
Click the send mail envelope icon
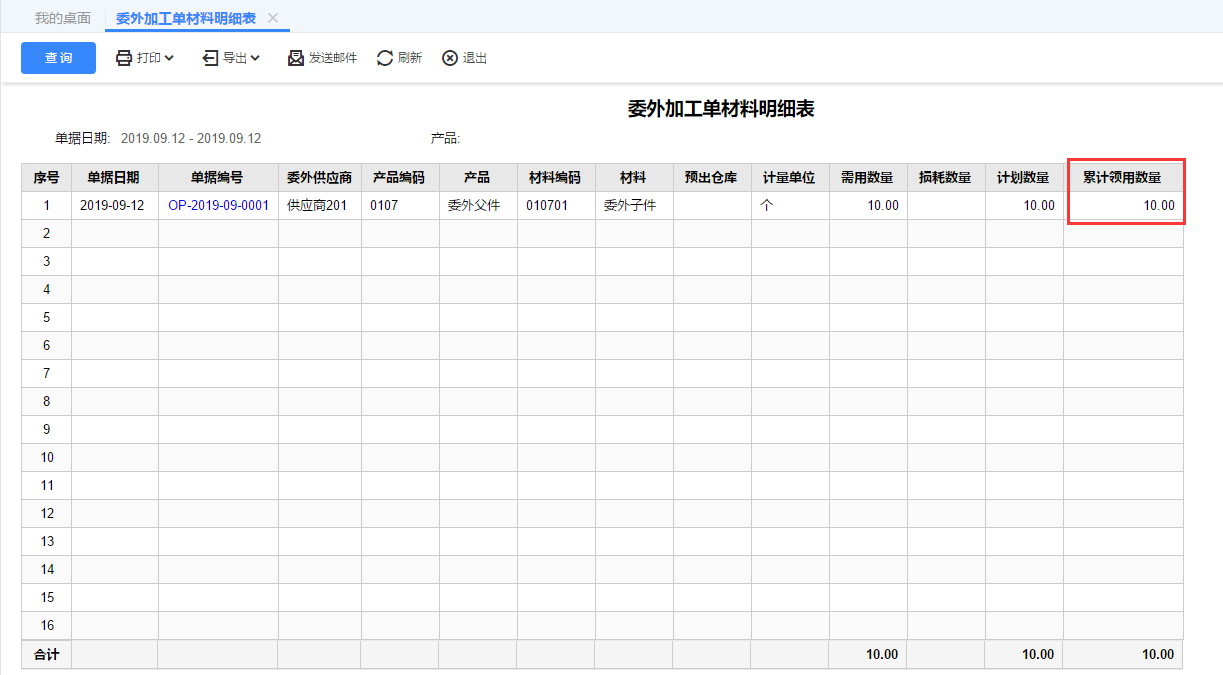[x=296, y=58]
